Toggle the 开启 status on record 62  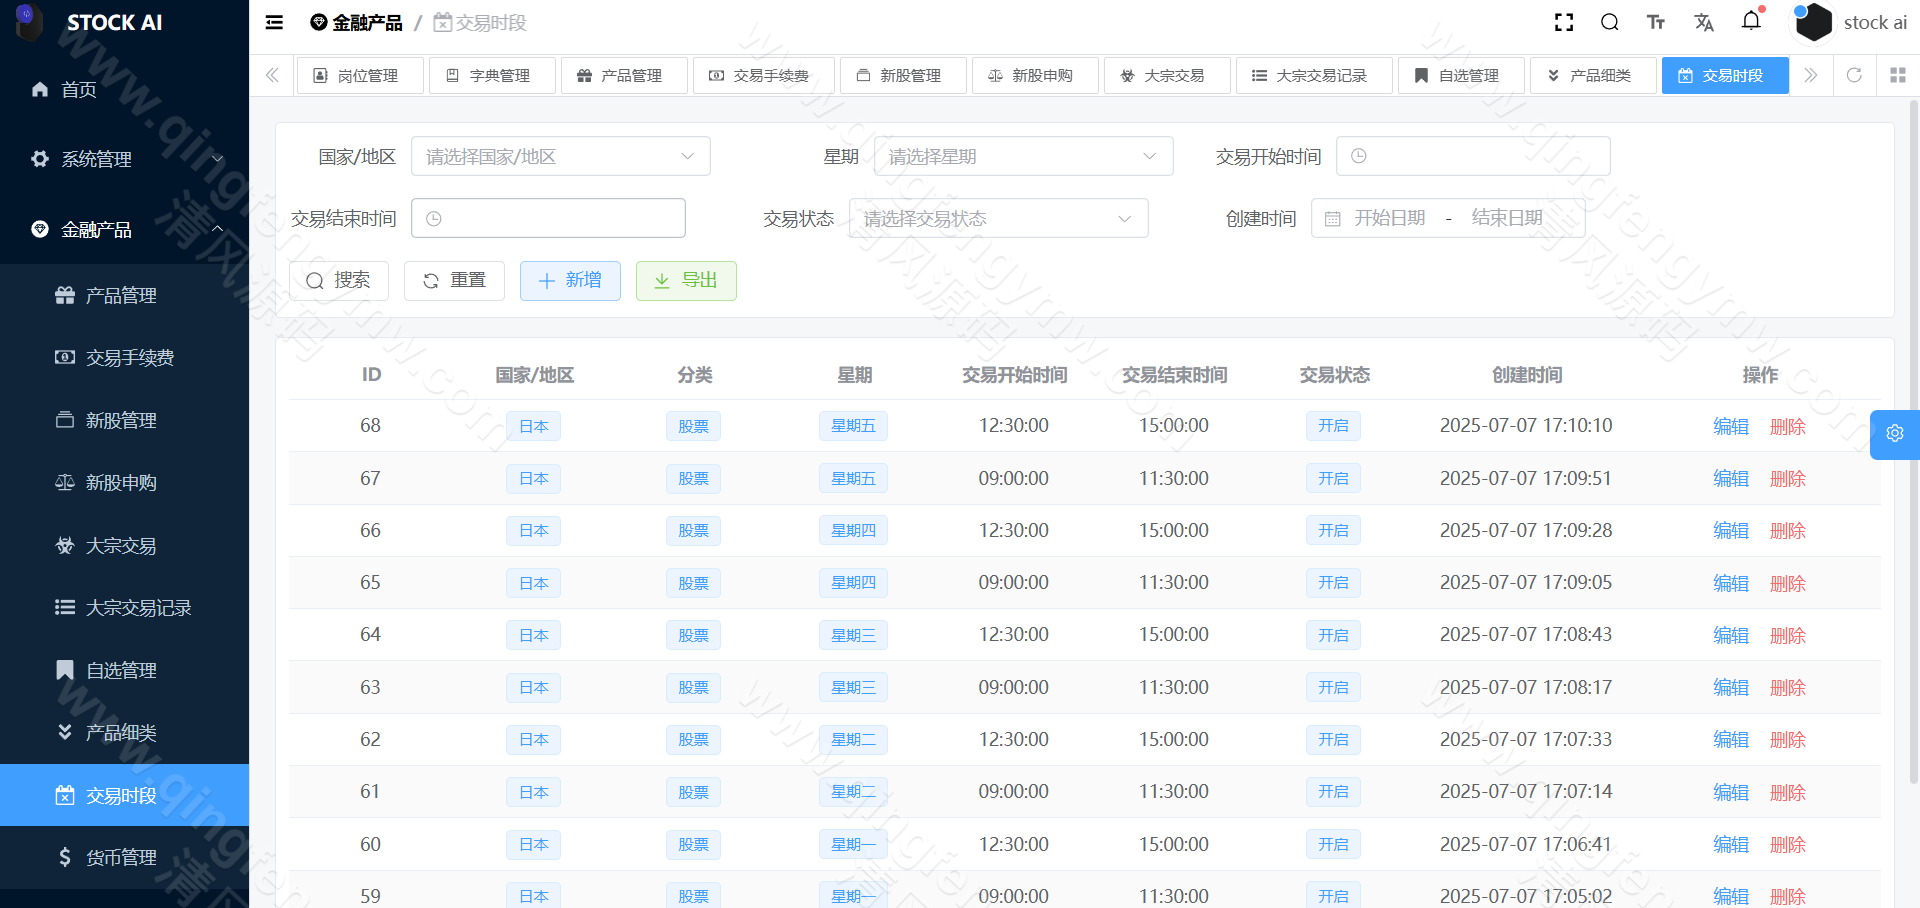point(1333,739)
